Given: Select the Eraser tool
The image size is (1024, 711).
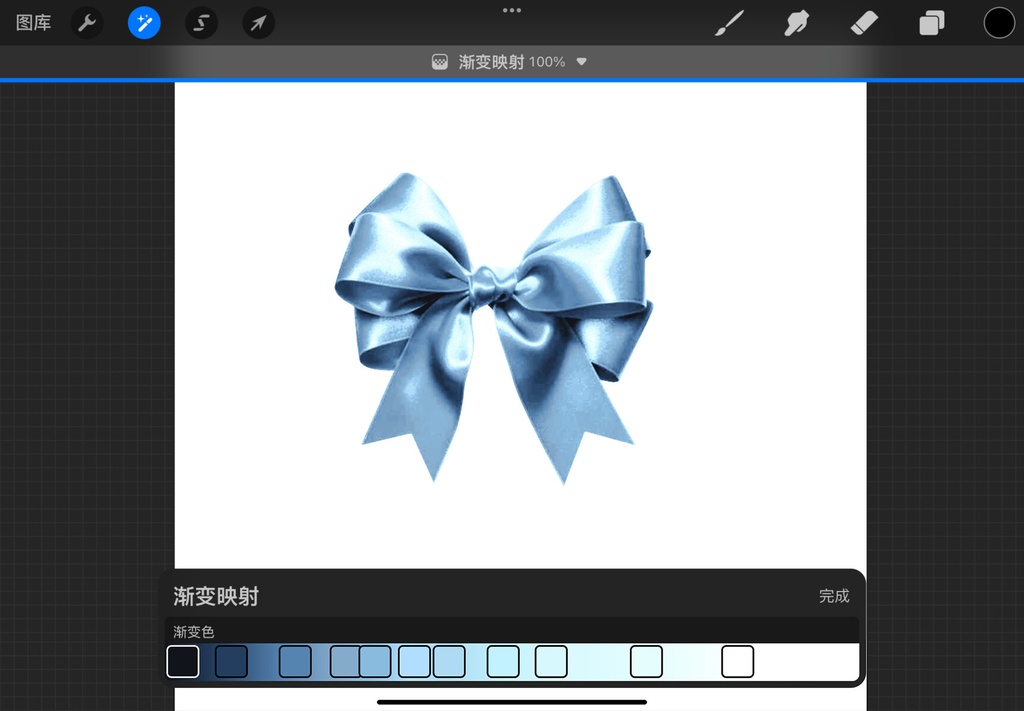Looking at the screenshot, I should 864,22.
